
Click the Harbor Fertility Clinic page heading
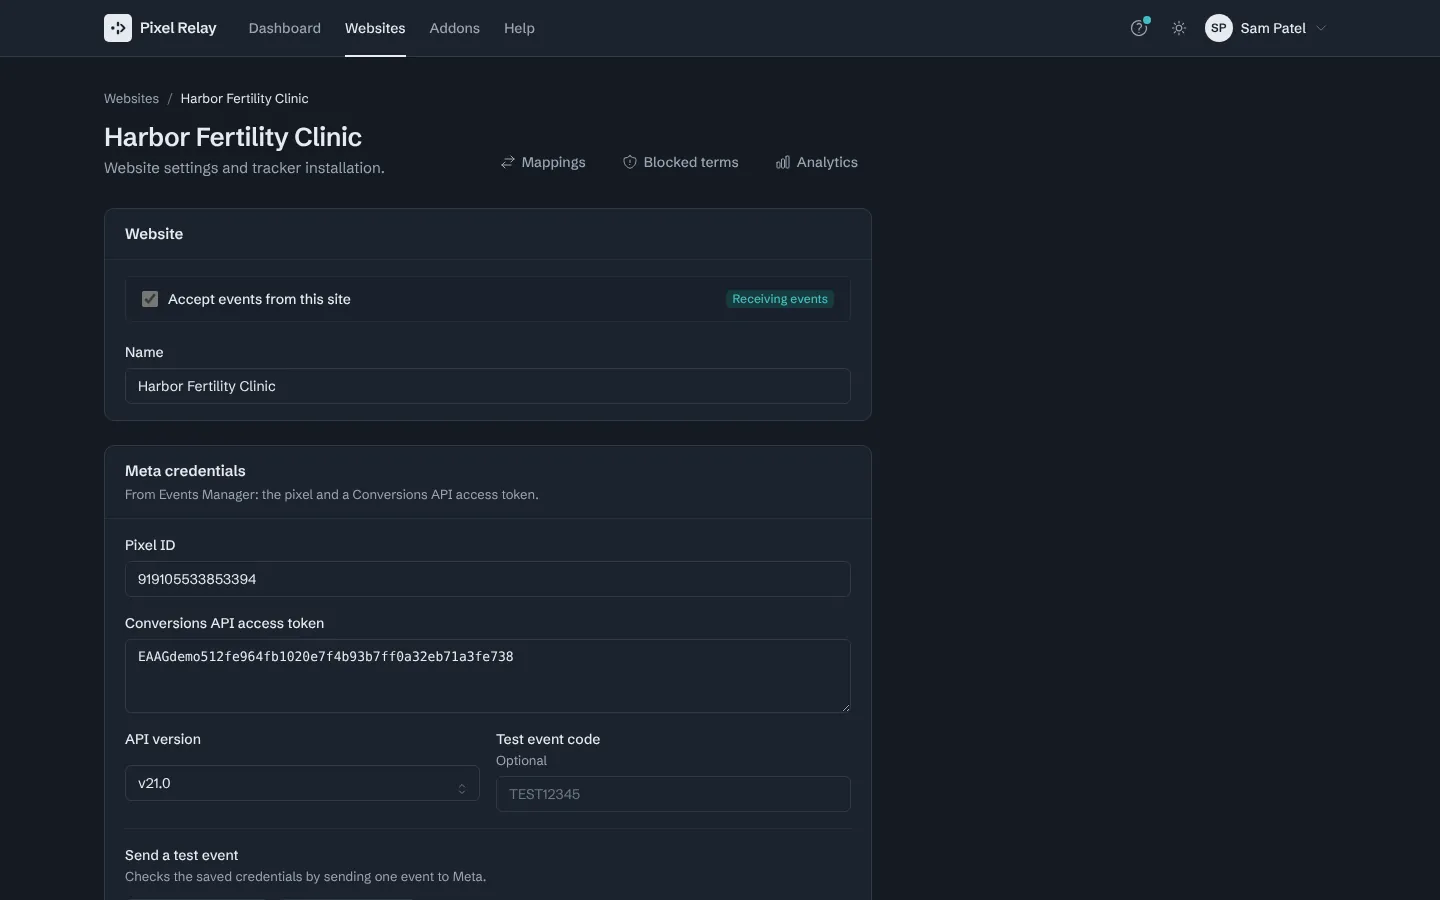click(233, 137)
